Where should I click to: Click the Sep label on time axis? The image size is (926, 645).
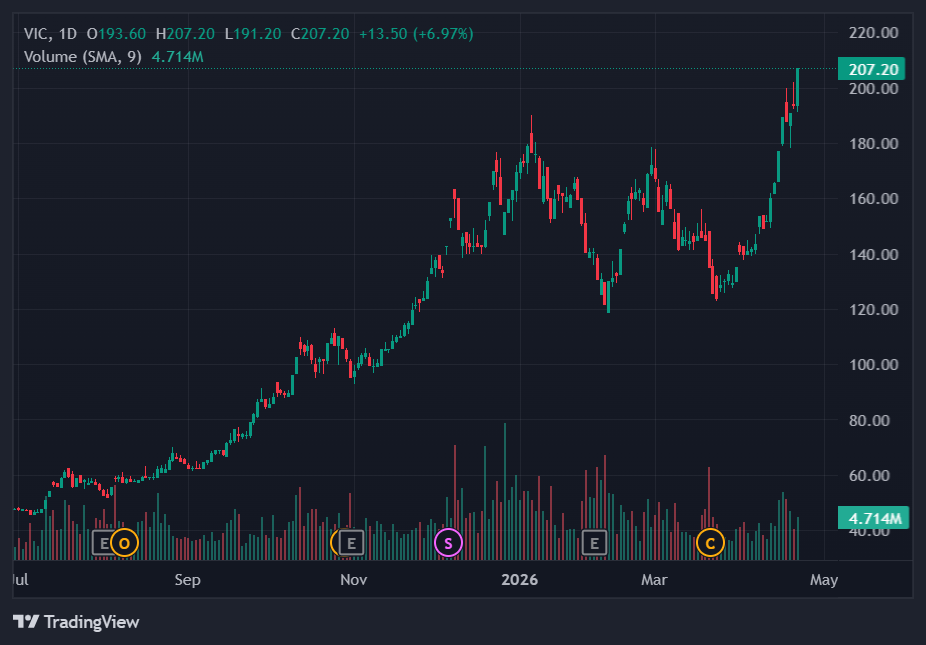[x=187, y=580]
